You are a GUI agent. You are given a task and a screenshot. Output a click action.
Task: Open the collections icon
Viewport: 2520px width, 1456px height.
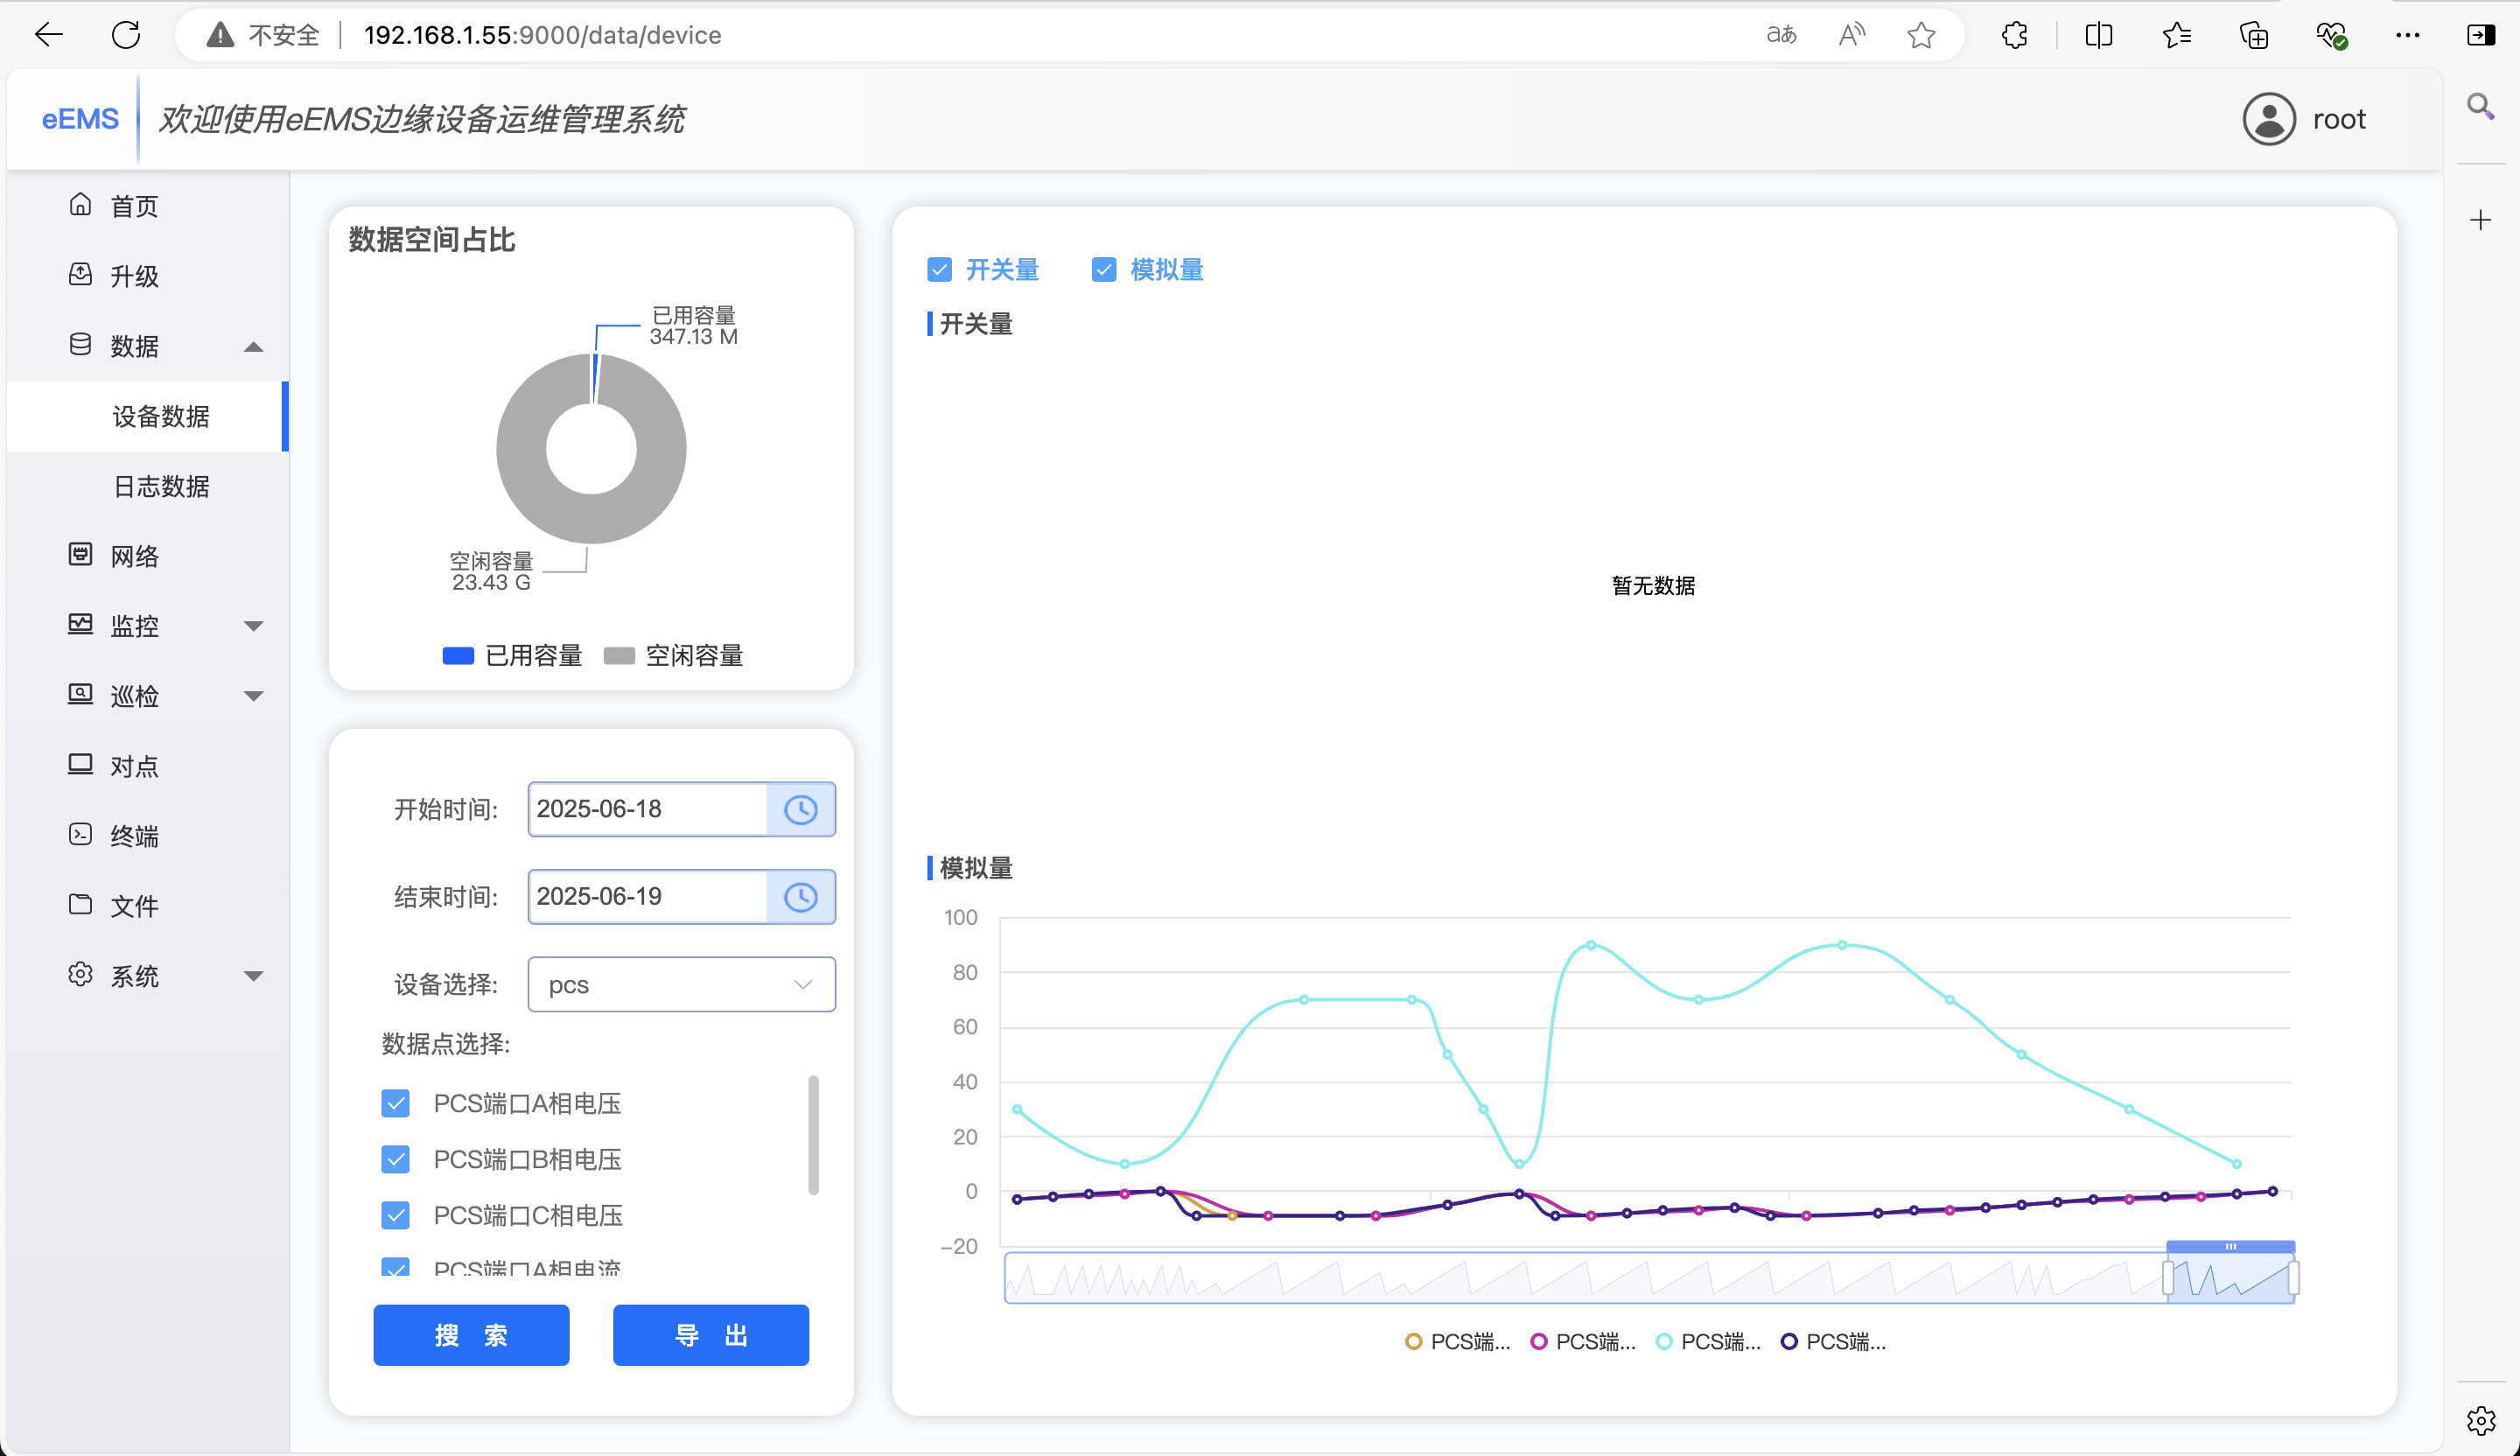(2254, 35)
